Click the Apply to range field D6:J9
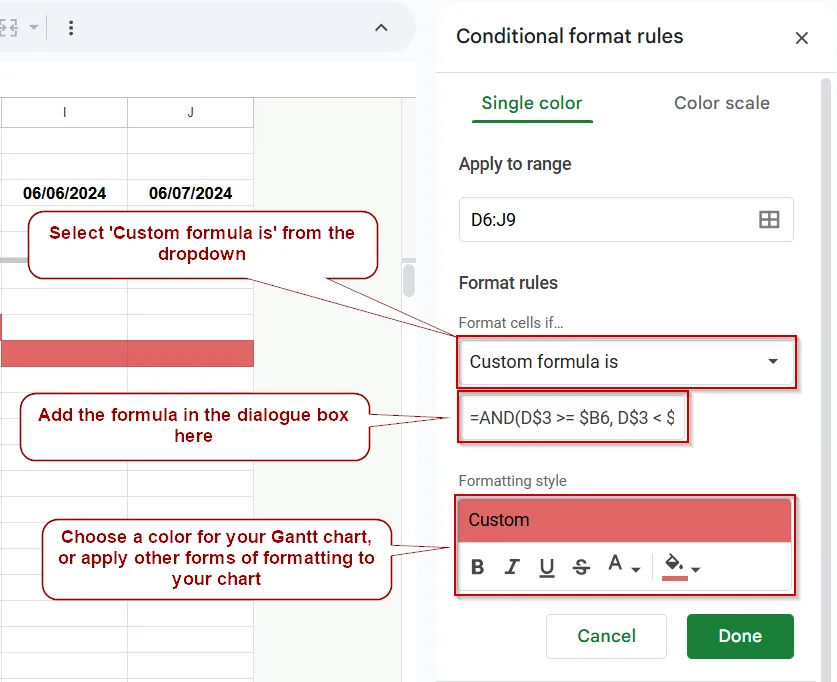837x682 pixels. (x=626, y=219)
